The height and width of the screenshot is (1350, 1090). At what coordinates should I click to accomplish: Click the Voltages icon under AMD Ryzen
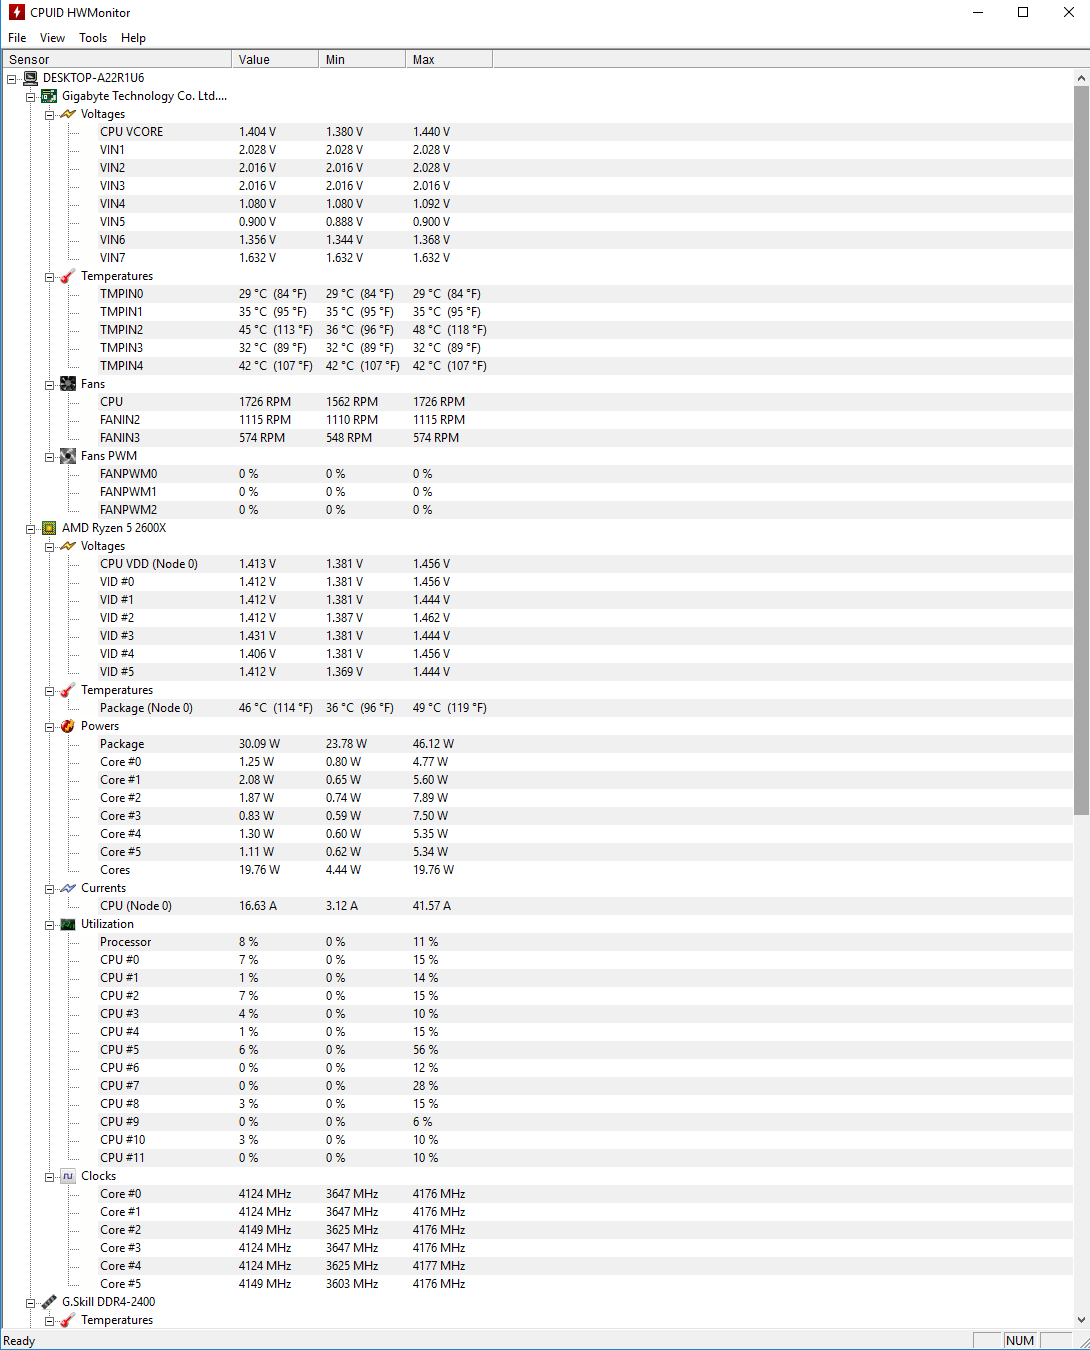click(68, 546)
